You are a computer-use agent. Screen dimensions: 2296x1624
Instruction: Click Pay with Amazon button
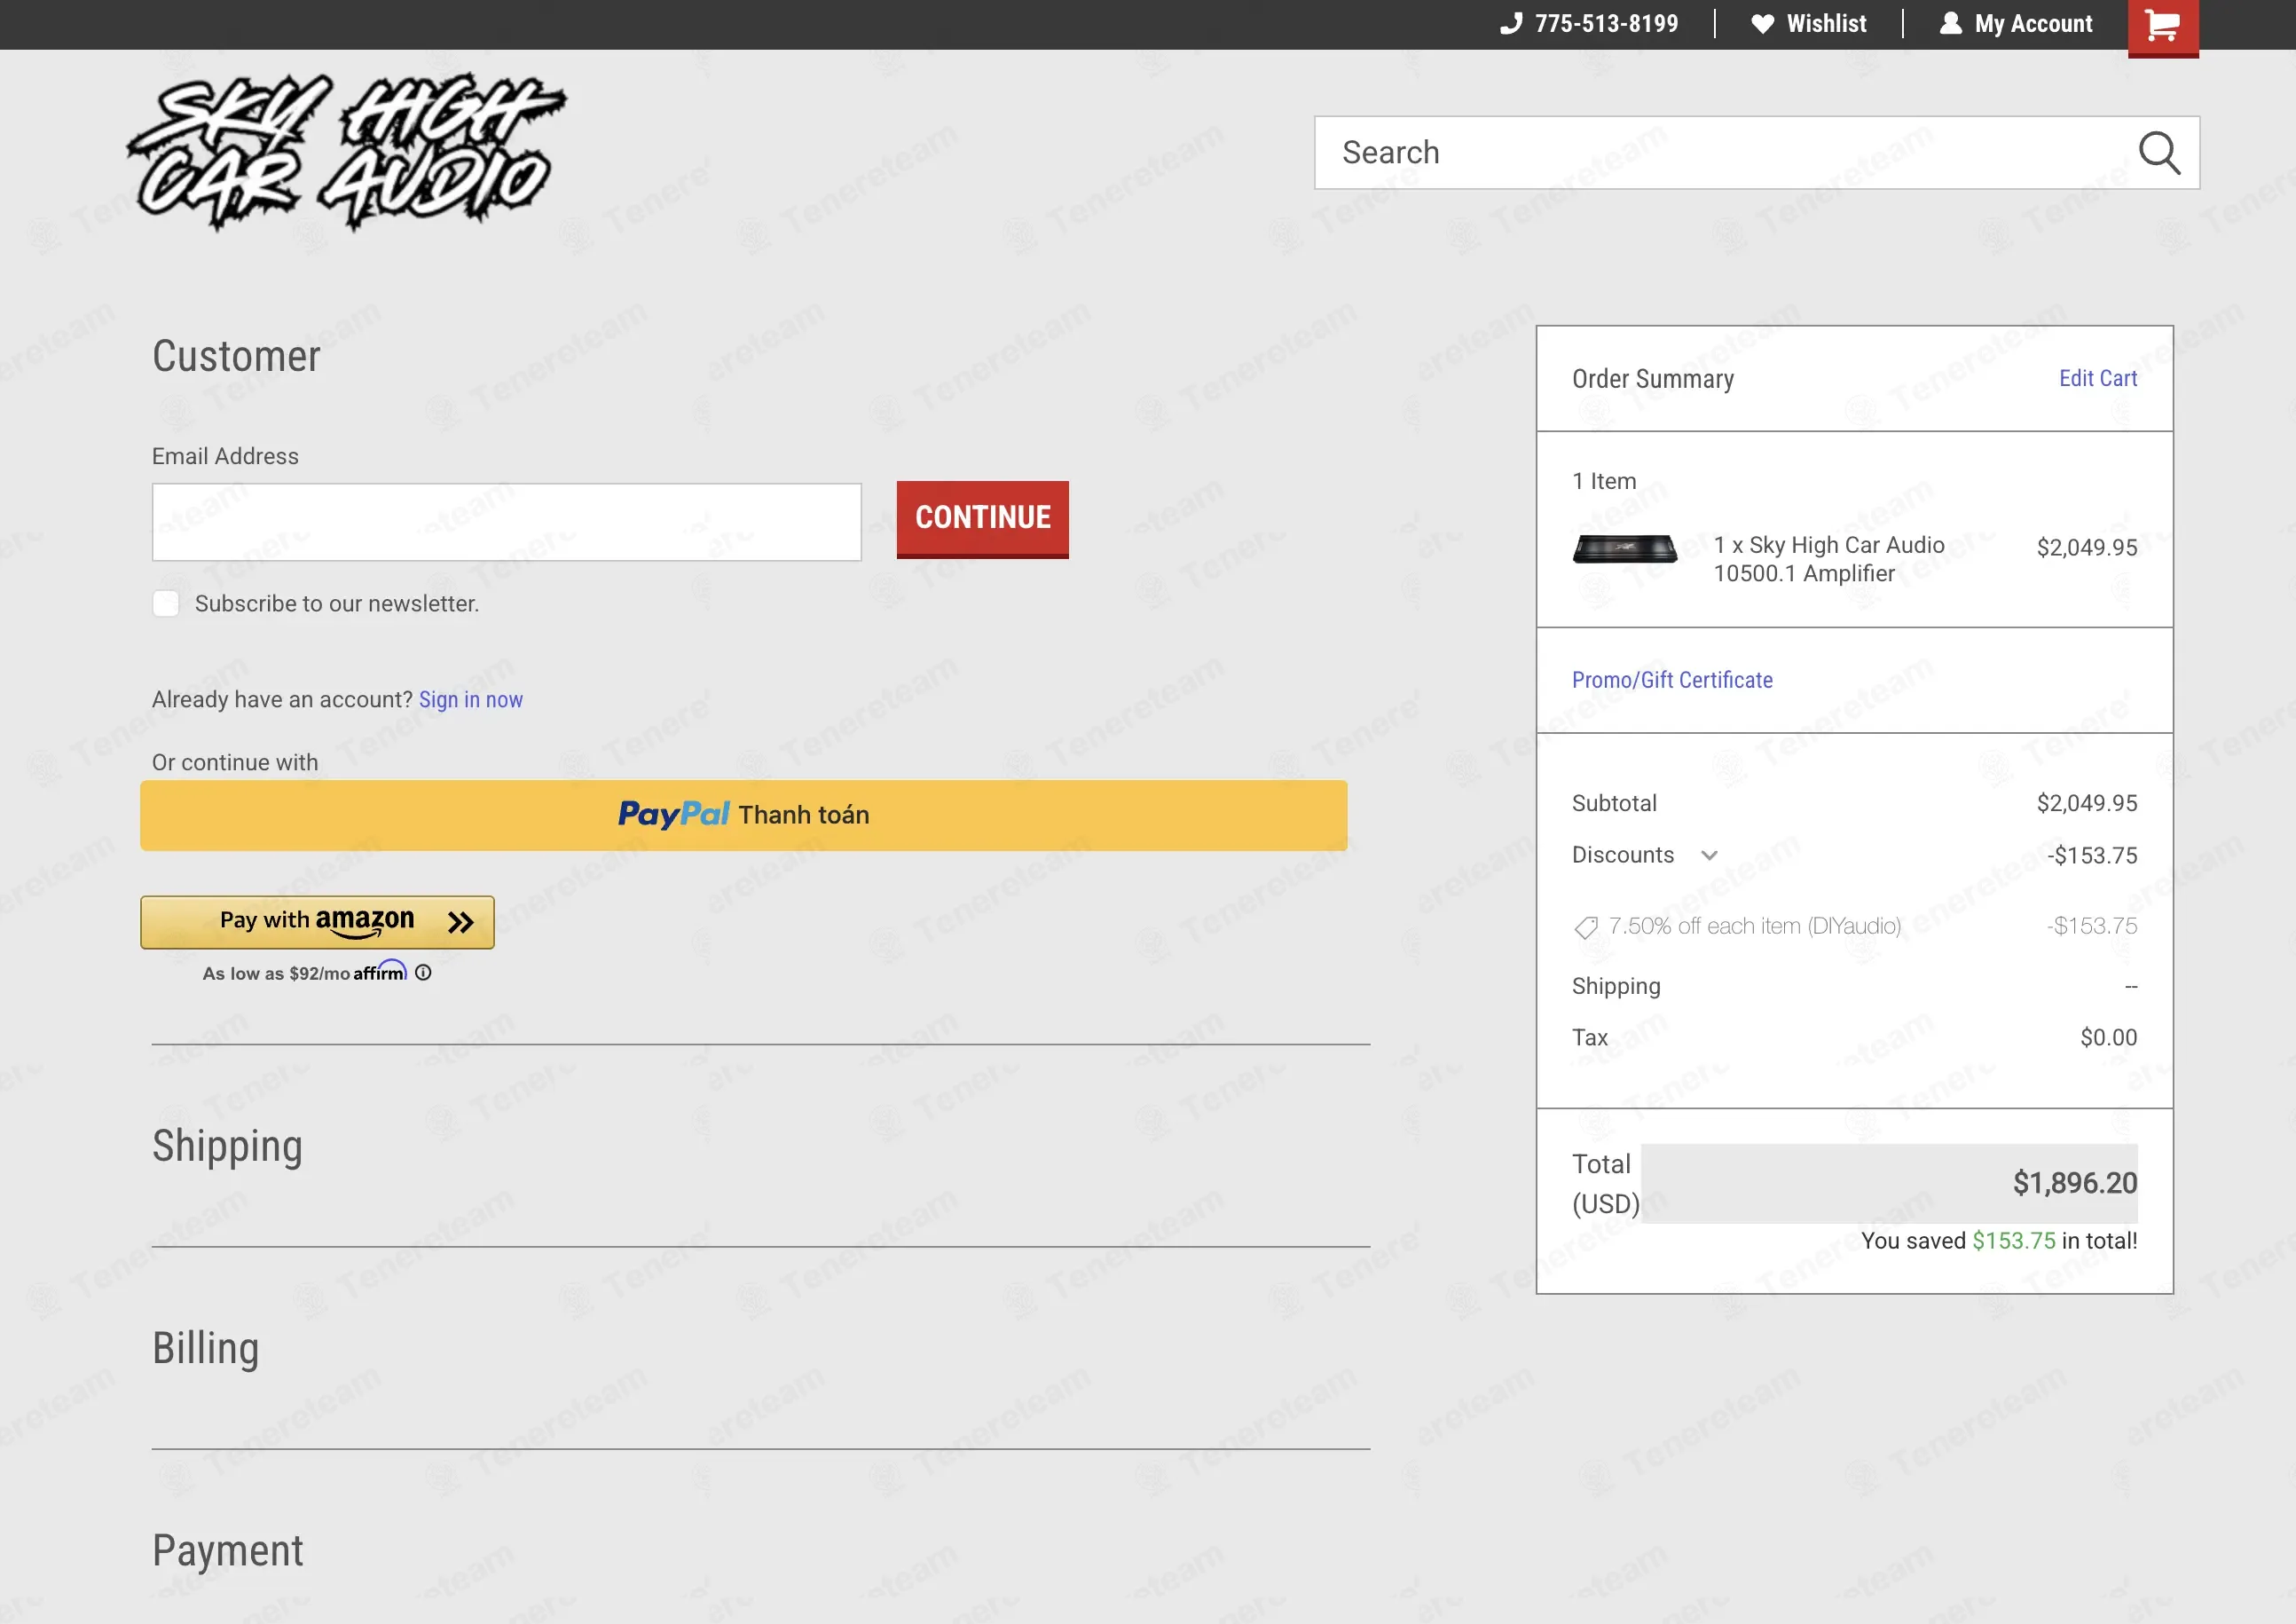tap(317, 922)
